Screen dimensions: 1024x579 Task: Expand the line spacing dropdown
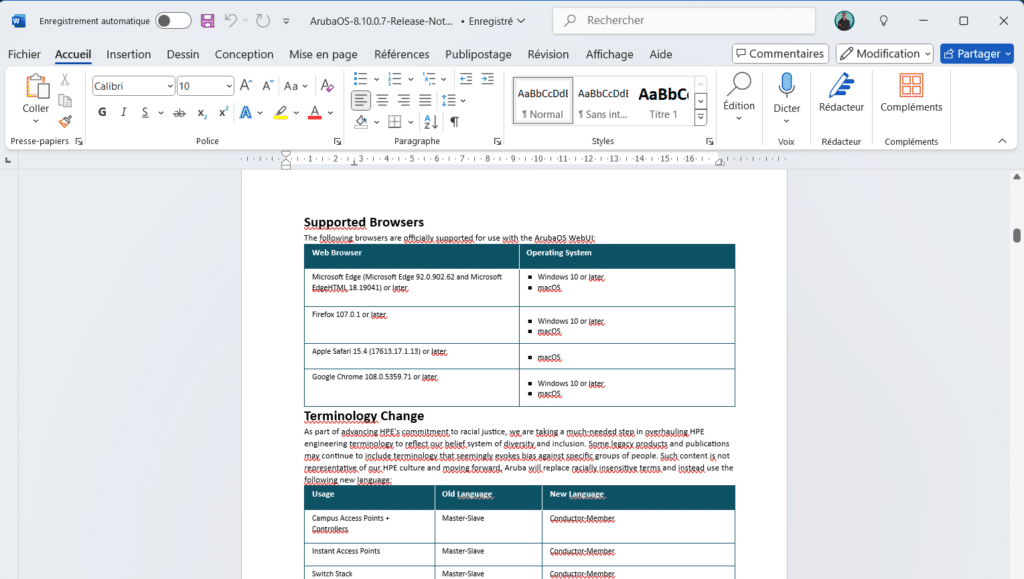click(x=463, y=101)
